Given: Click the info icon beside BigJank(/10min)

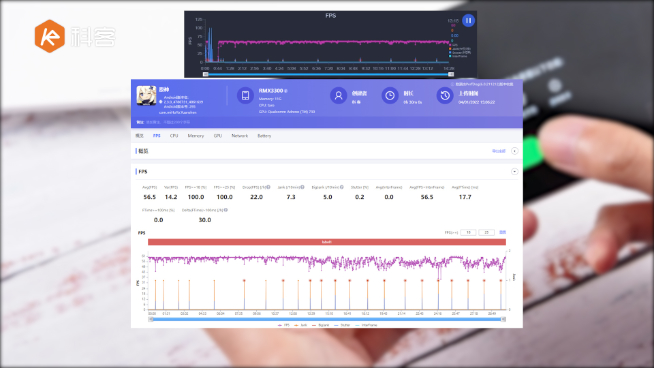Looking at the screenshot, I should pyautogui.click(x=342, y=187).
